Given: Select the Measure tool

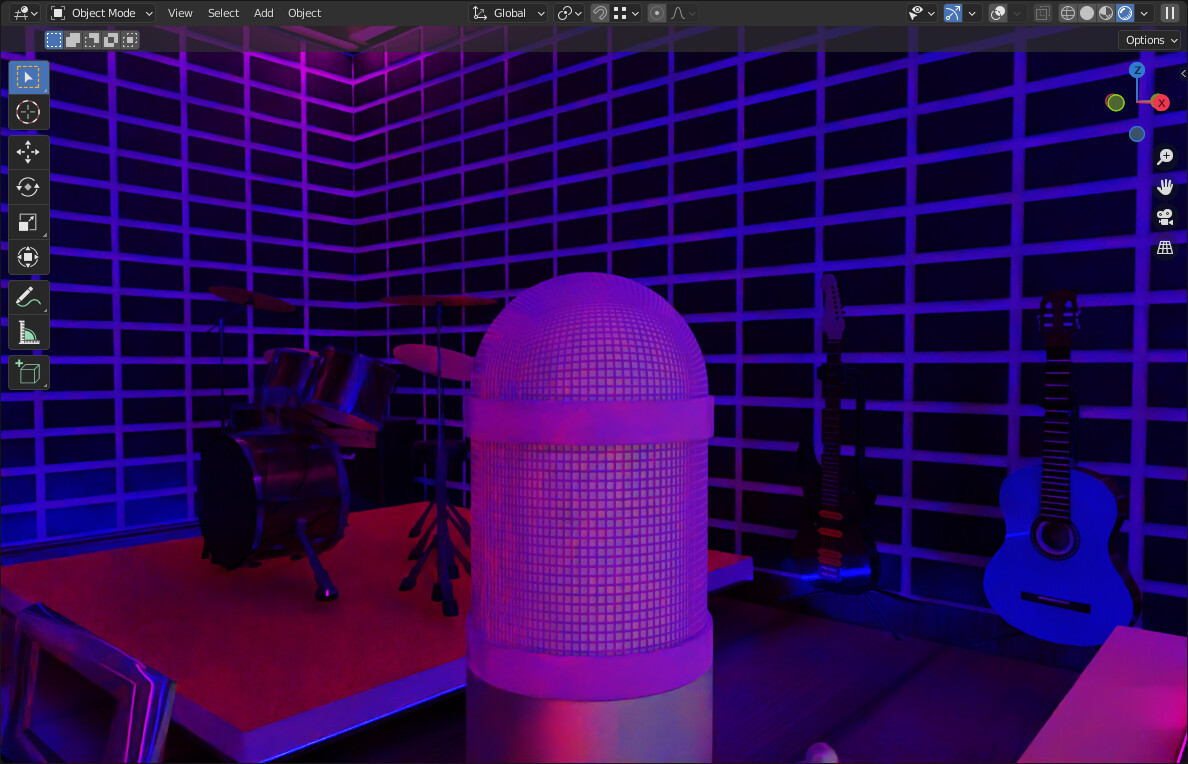Looking at the screenshot, I should (28, 332).
